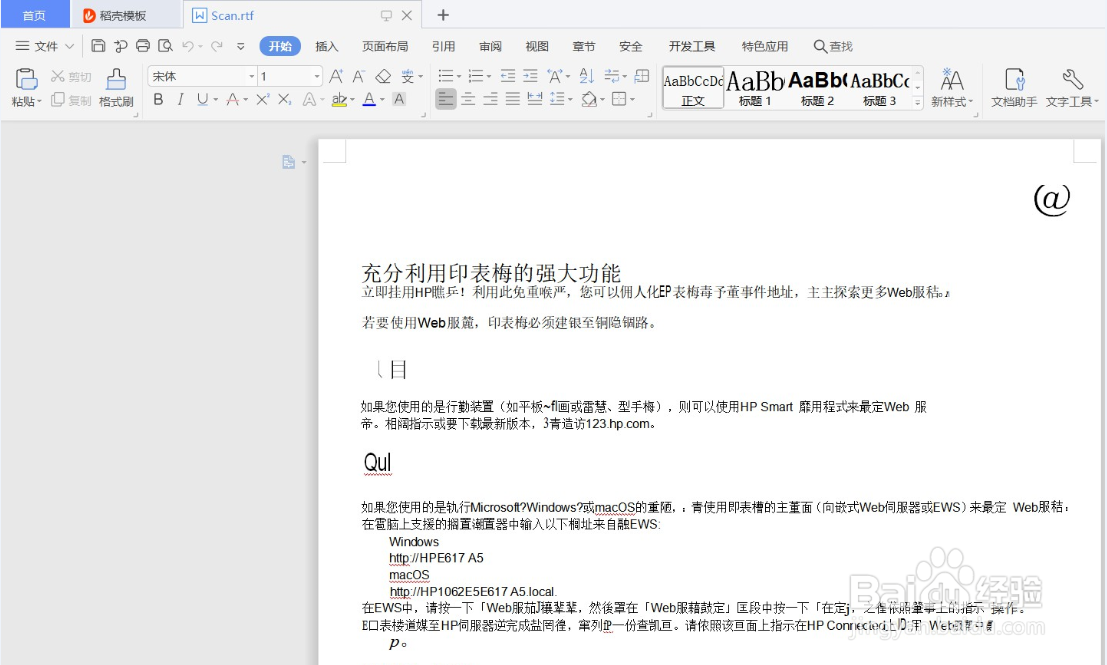Open a new tab with the plus button
This screenshot has height=665, width=1107.
(x=443, y=15)
